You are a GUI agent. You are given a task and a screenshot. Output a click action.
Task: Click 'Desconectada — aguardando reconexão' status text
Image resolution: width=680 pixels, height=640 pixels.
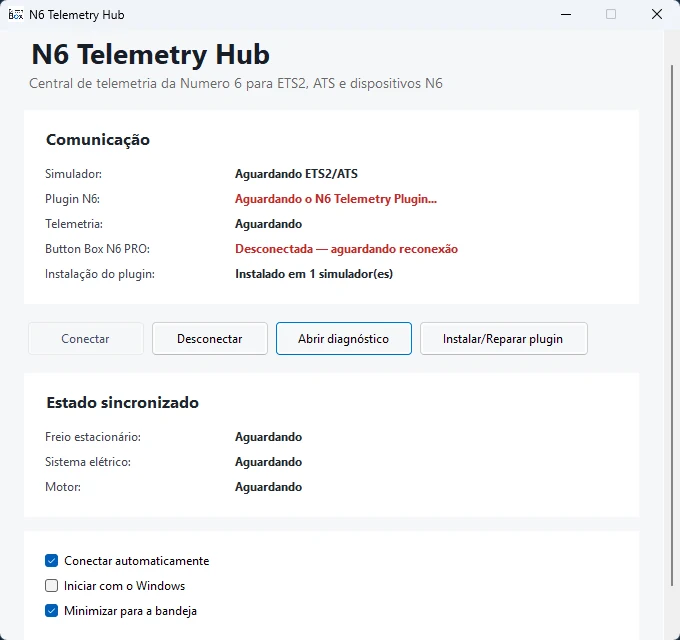(x=346, y=249)
